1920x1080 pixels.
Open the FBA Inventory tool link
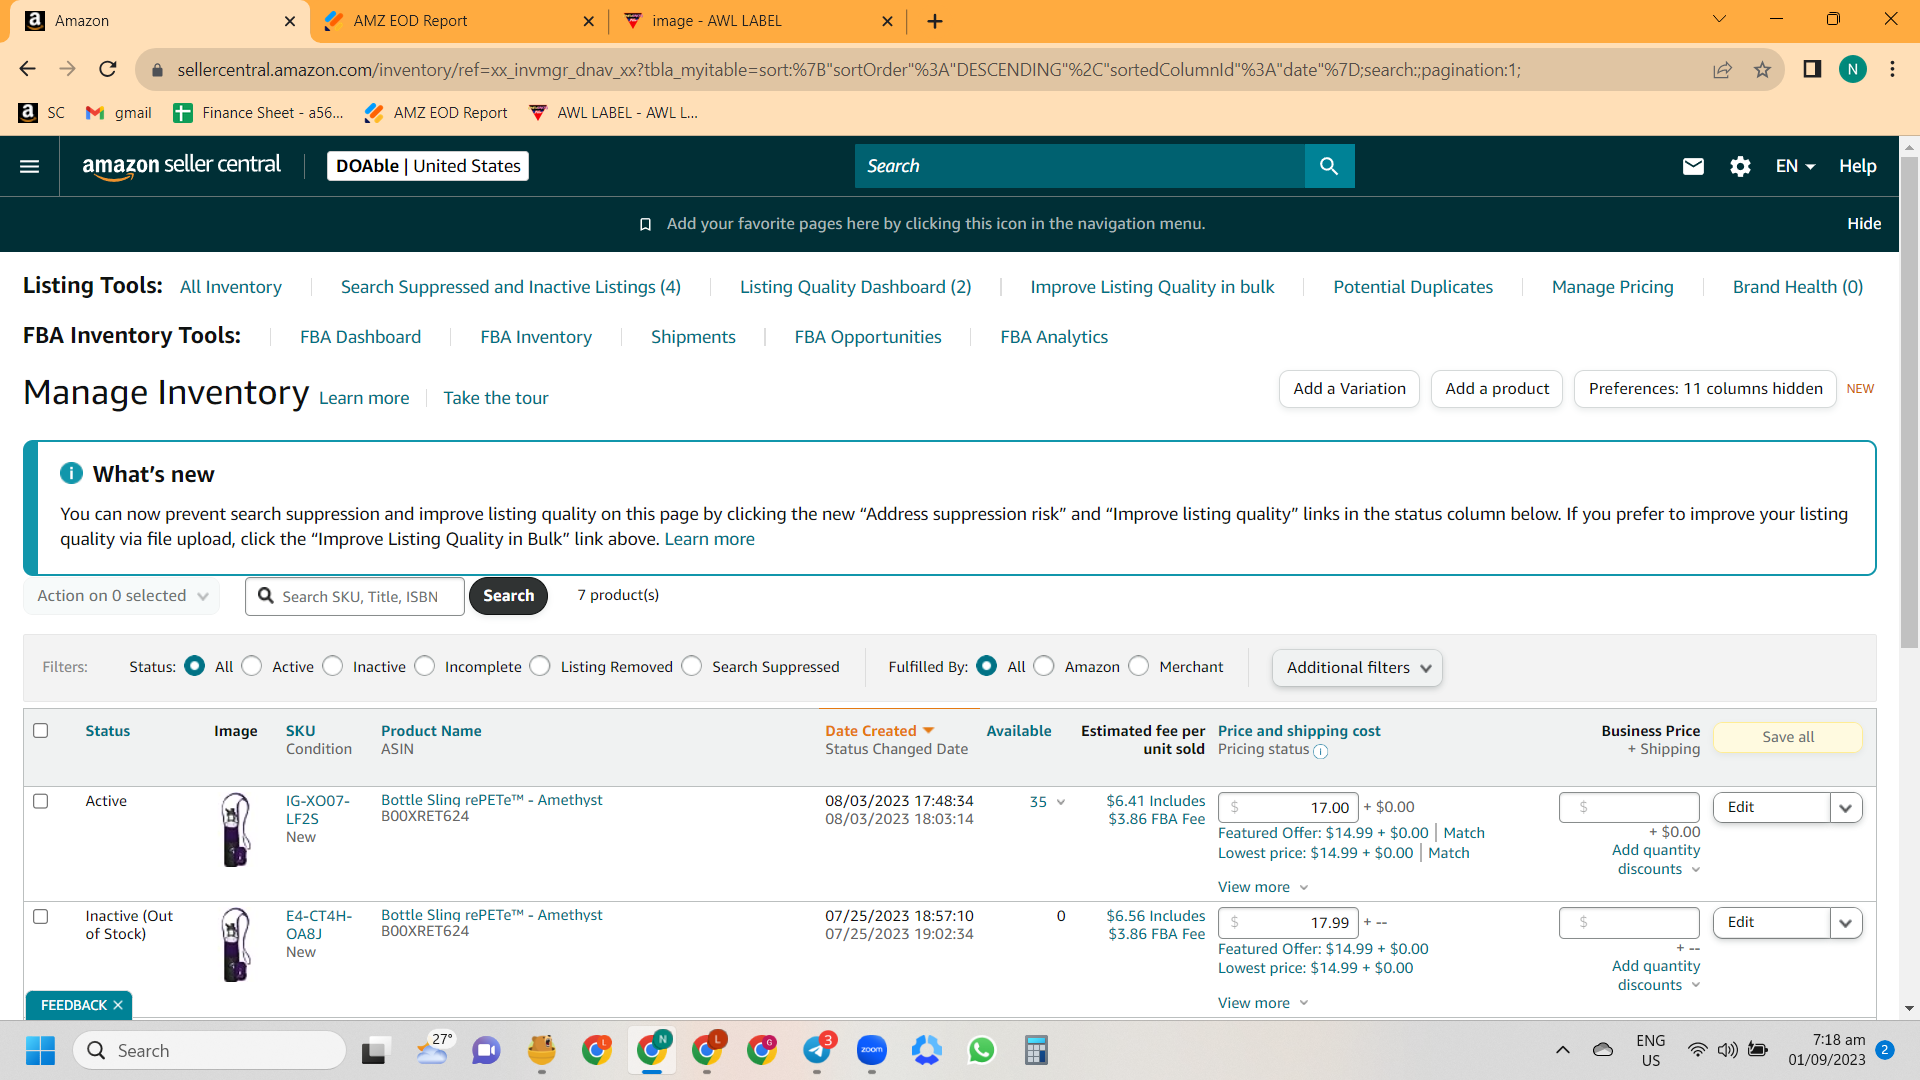click(x=536, y=337)
